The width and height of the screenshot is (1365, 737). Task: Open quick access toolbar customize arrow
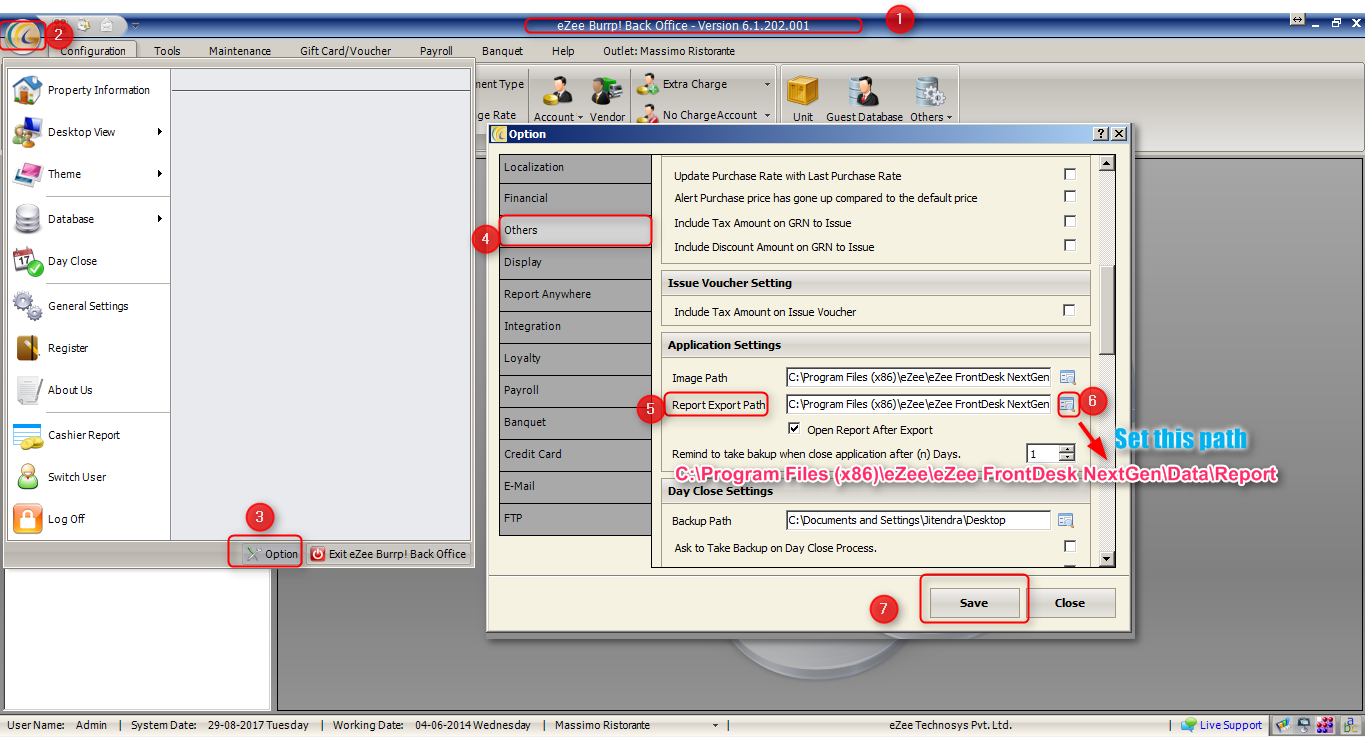[x=135, y=25]
